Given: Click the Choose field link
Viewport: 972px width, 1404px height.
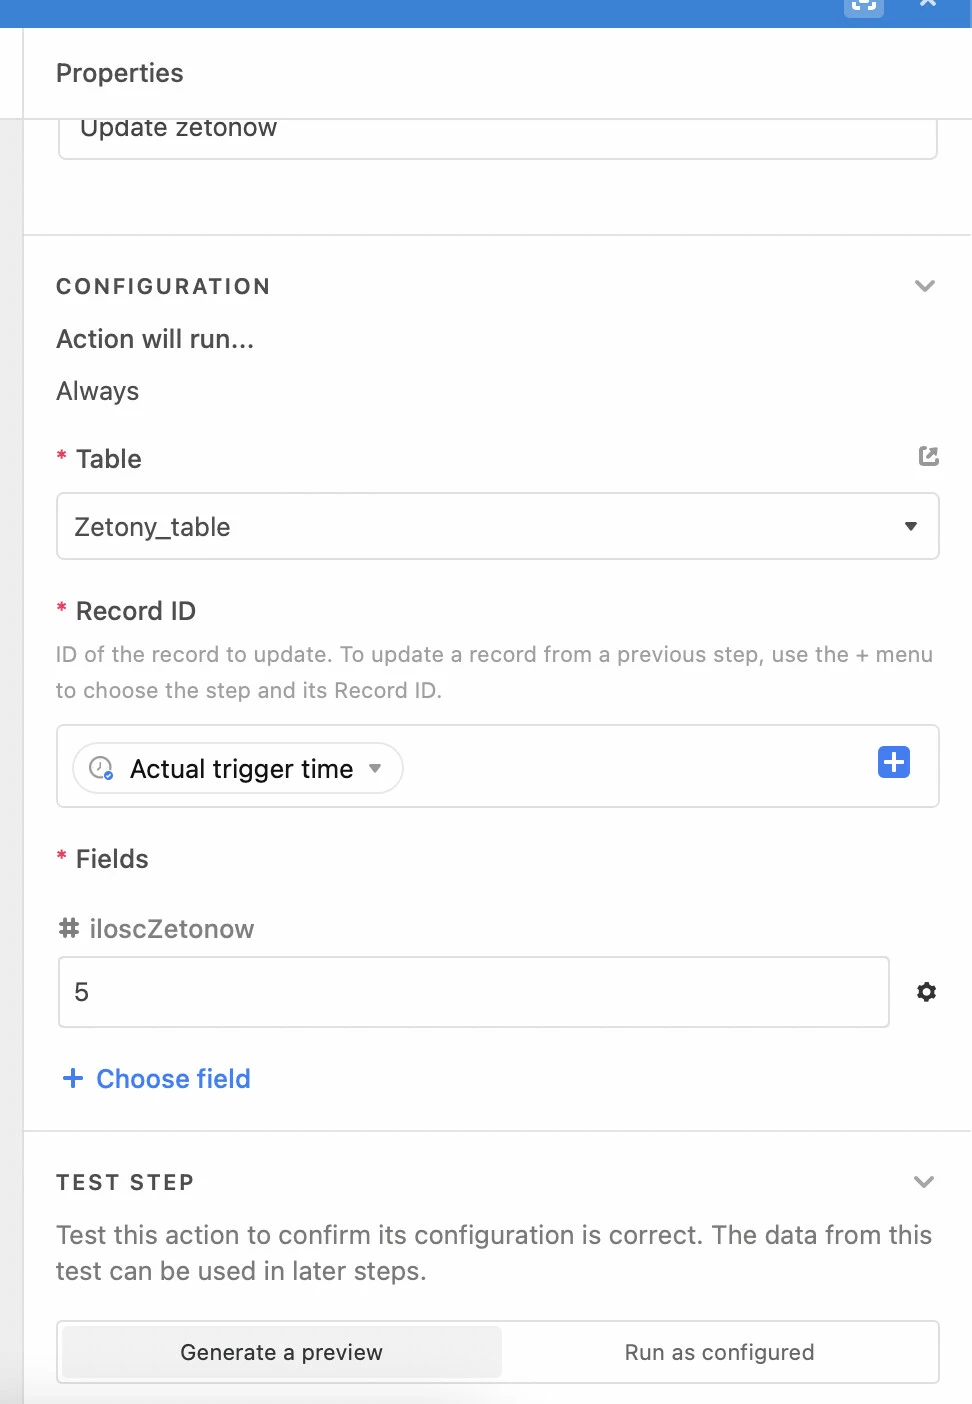Looking at the screenshot, I should (173, 1079).
